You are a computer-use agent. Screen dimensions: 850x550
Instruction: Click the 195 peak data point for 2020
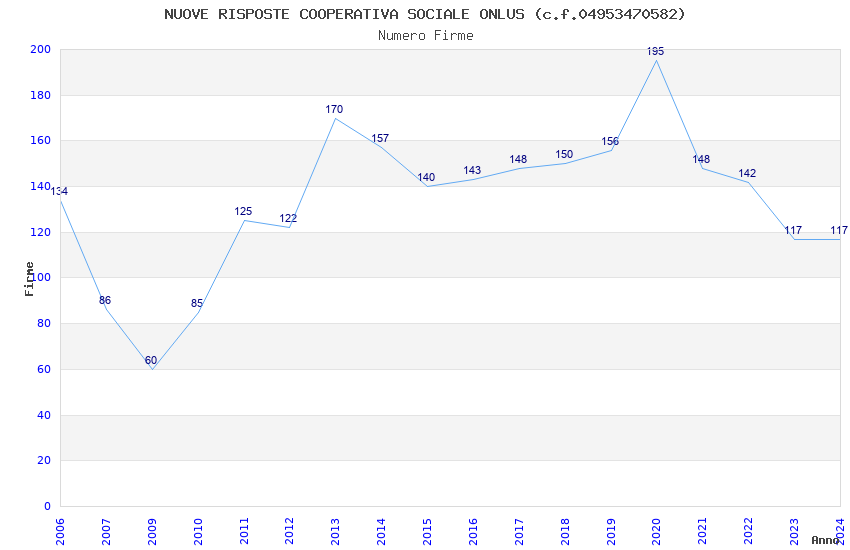(655, 51)
